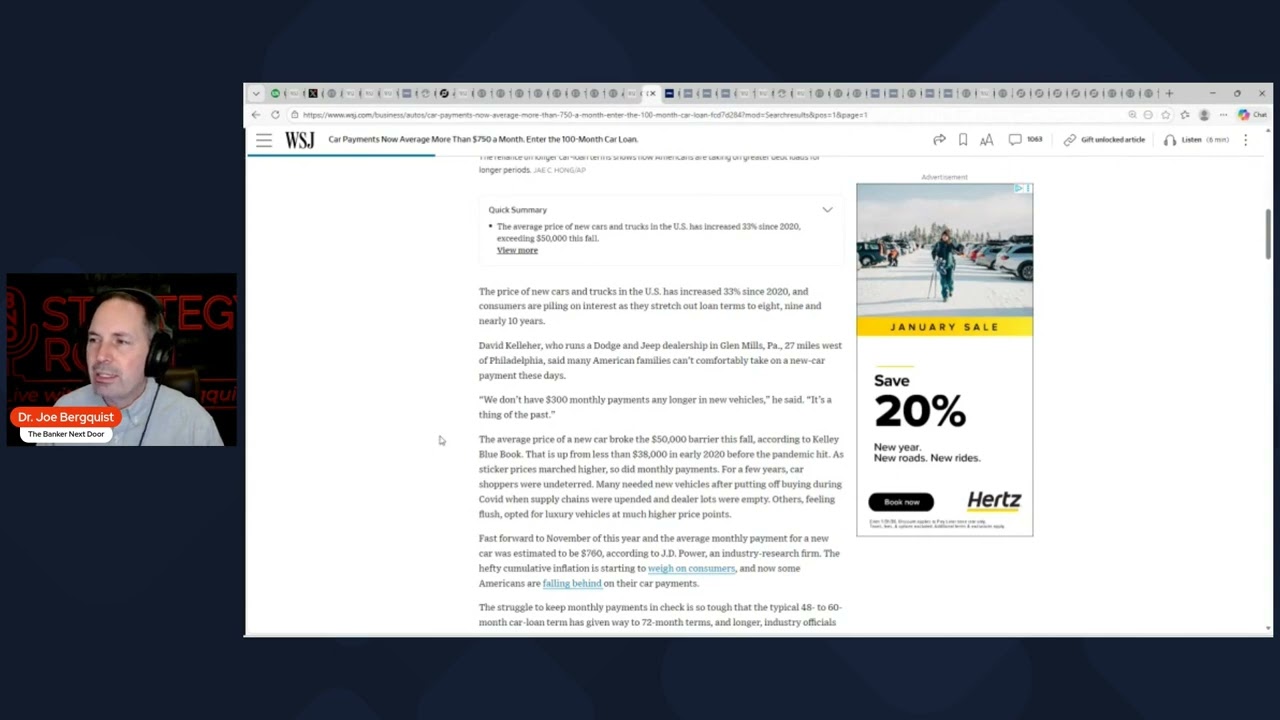
Task: Add this page to favorites (star)
Action: (x=1166, y=115)
